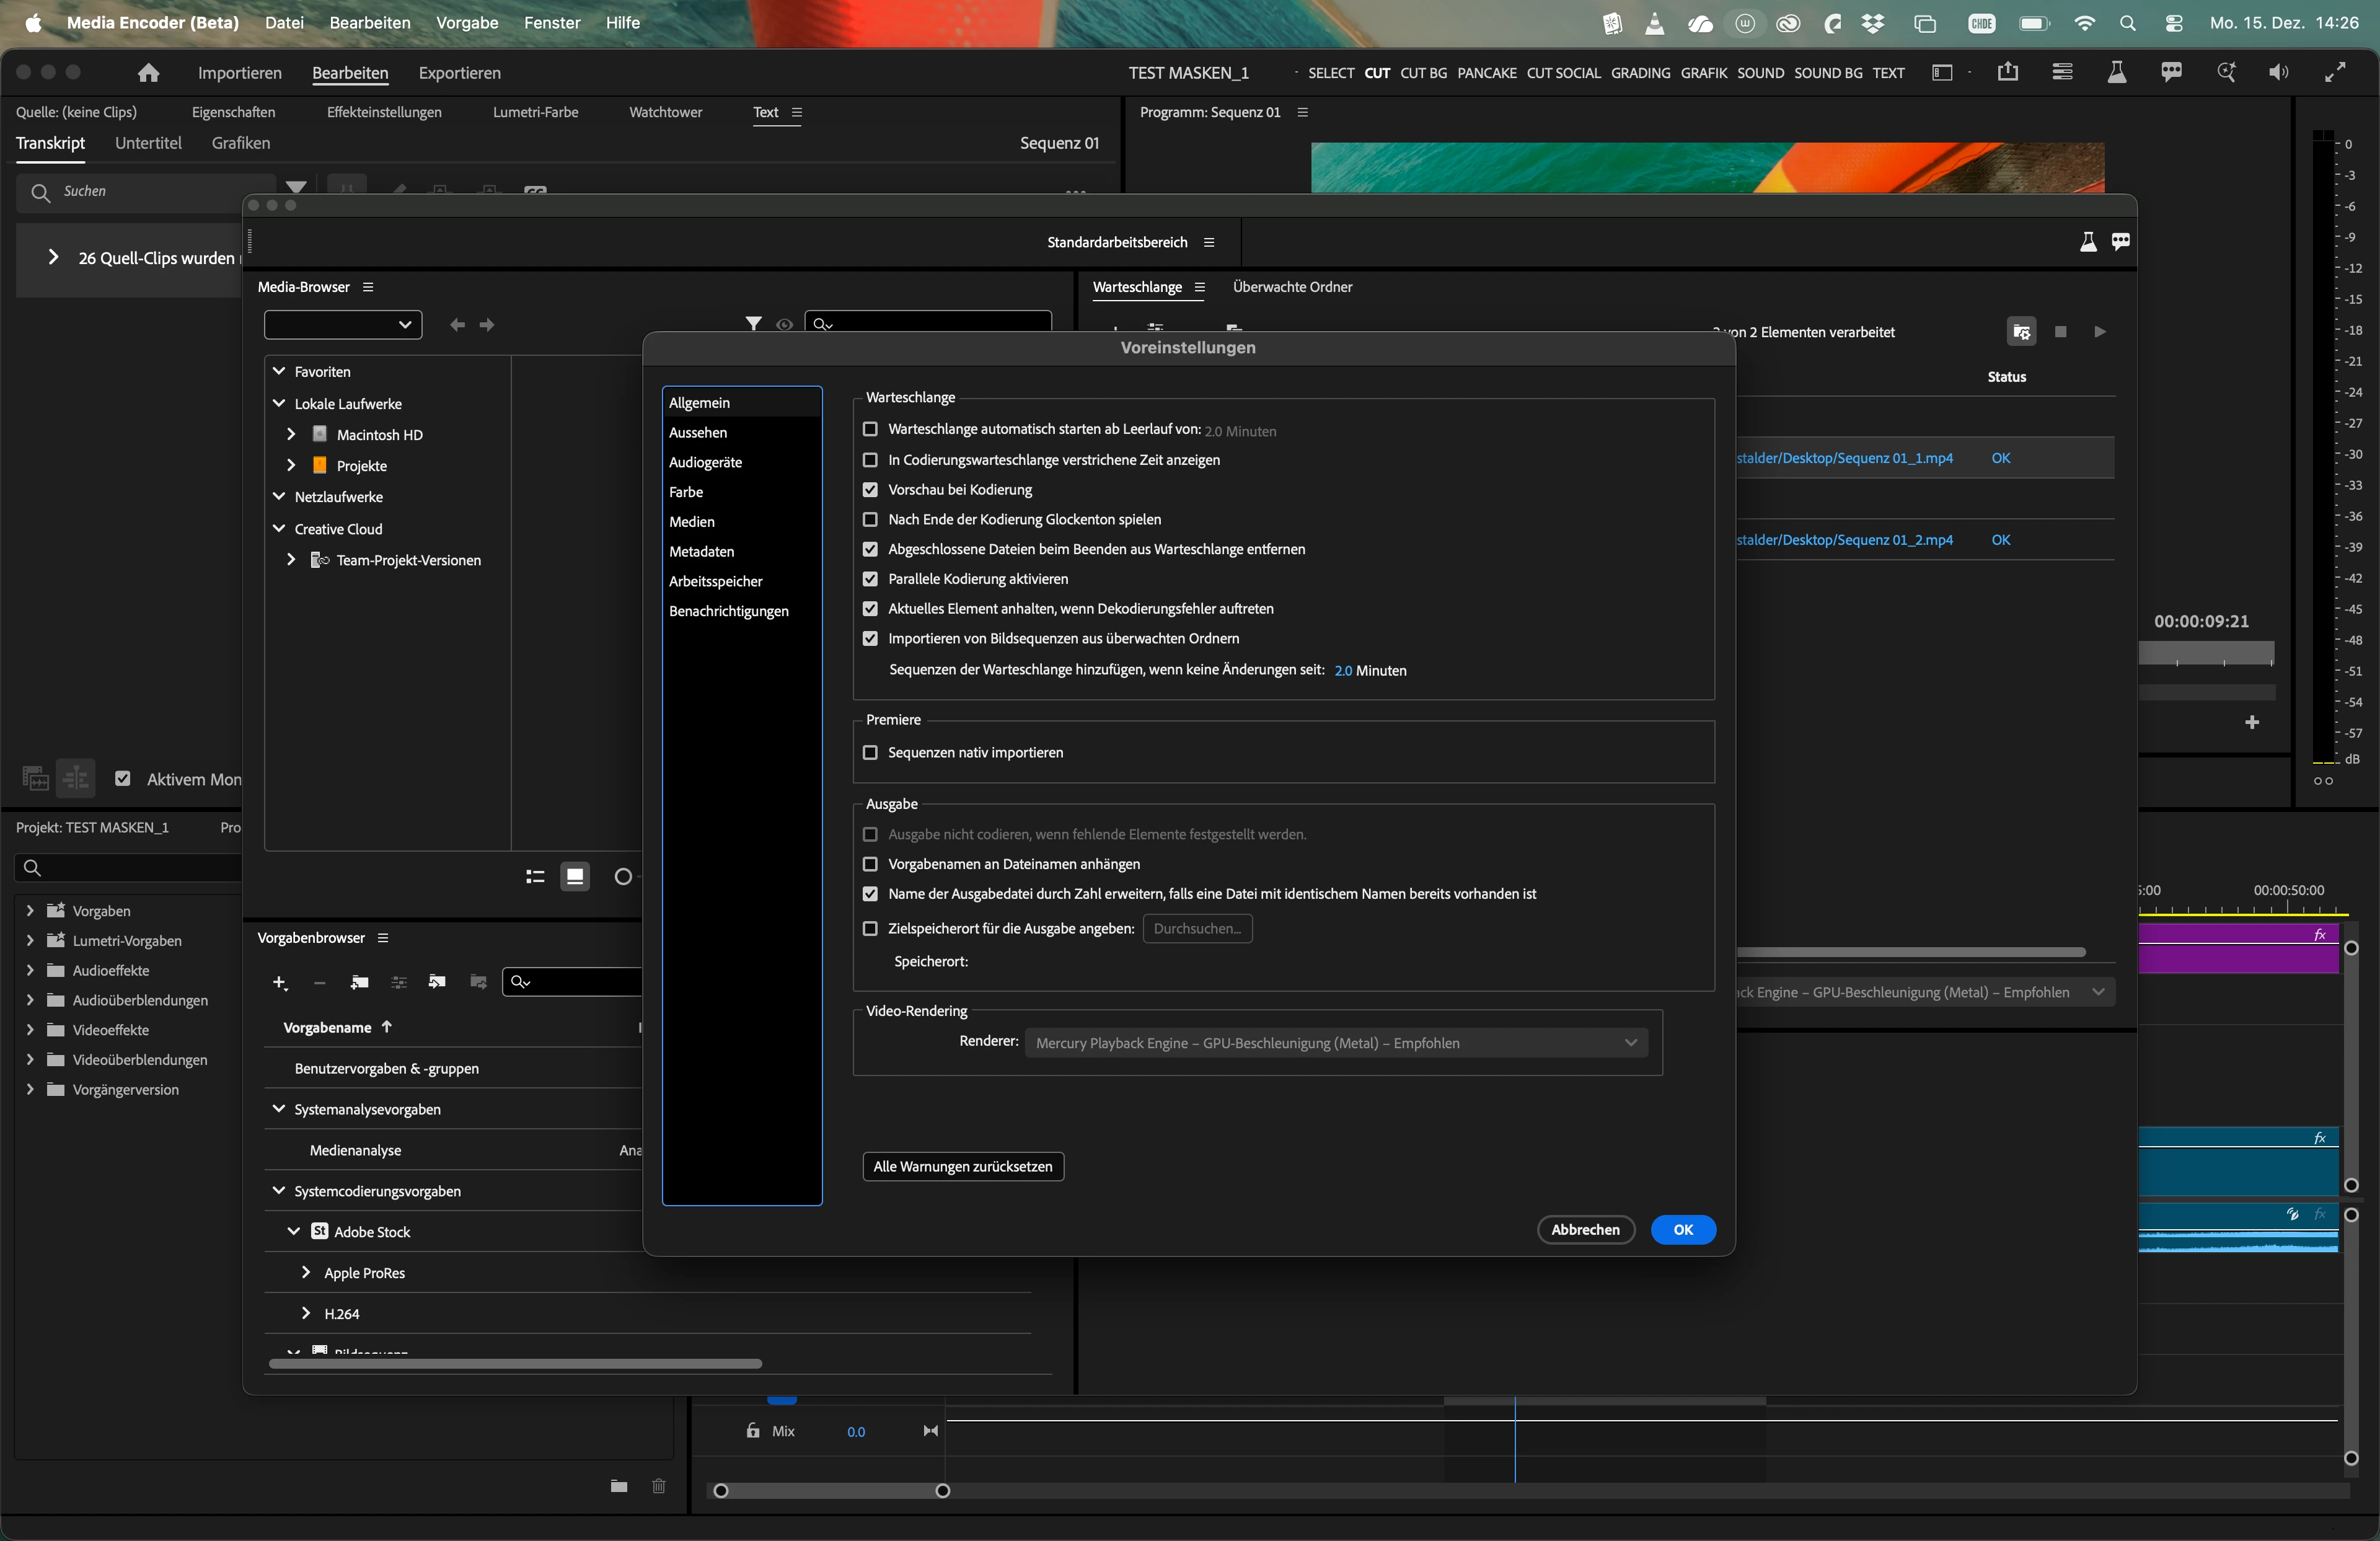Expand the Lumetri-Vorgaben bin
This screenshot has width=2380, height=1541.
pyautogui.click(x=30, y=940)
